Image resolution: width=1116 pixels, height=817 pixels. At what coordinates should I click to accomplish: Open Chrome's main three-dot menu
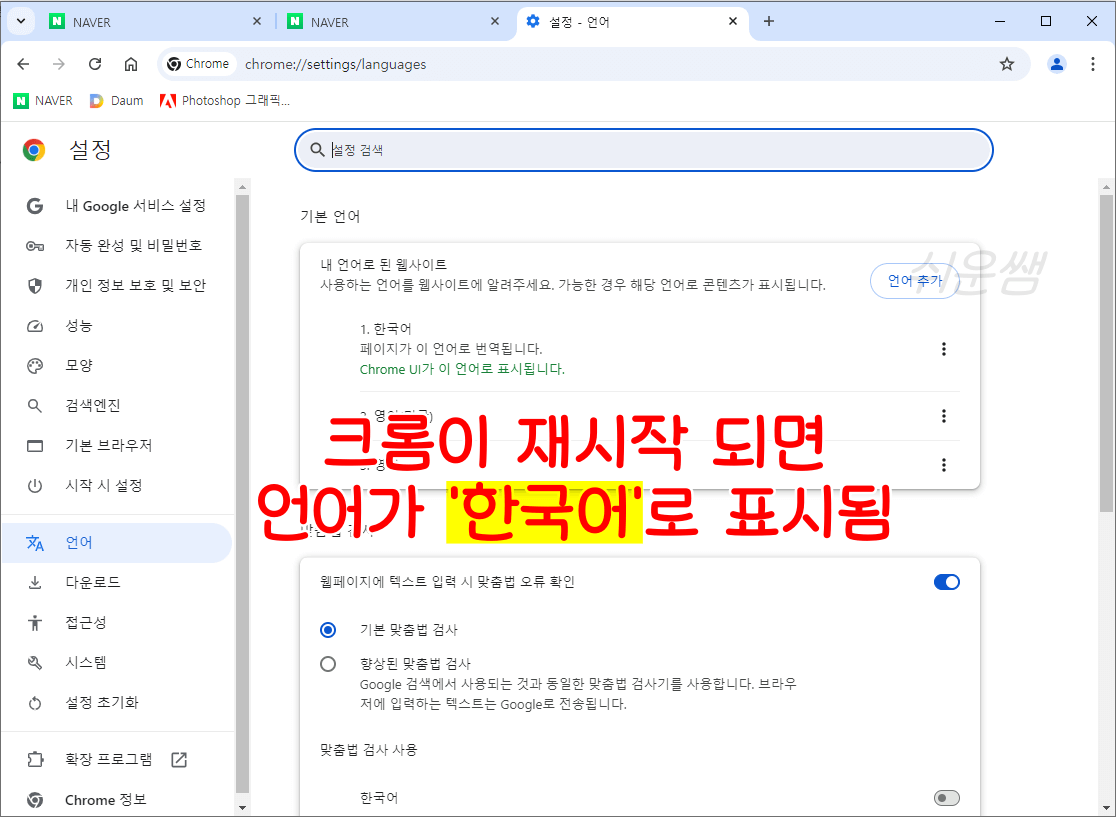(x=1093, y=63)
